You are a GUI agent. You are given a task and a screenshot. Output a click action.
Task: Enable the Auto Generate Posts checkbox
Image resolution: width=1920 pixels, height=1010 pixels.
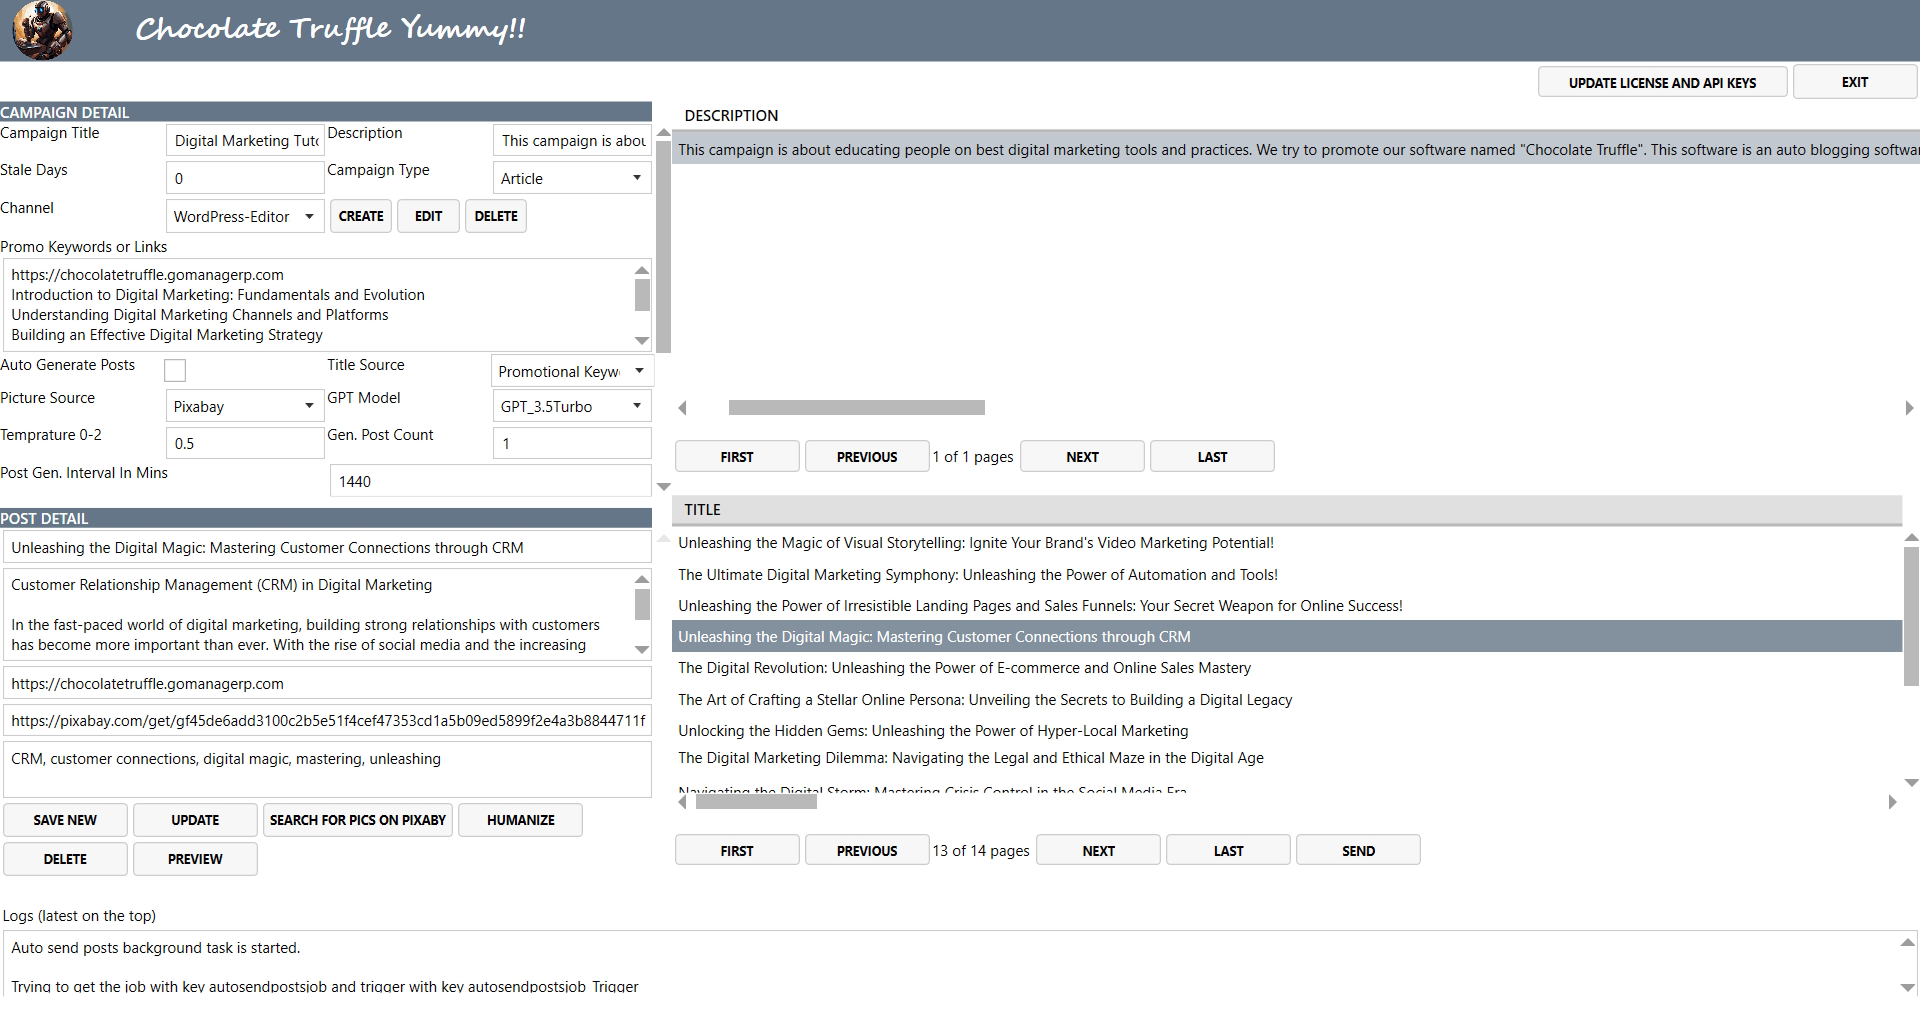pyautogui.click(x=175, y=371)
